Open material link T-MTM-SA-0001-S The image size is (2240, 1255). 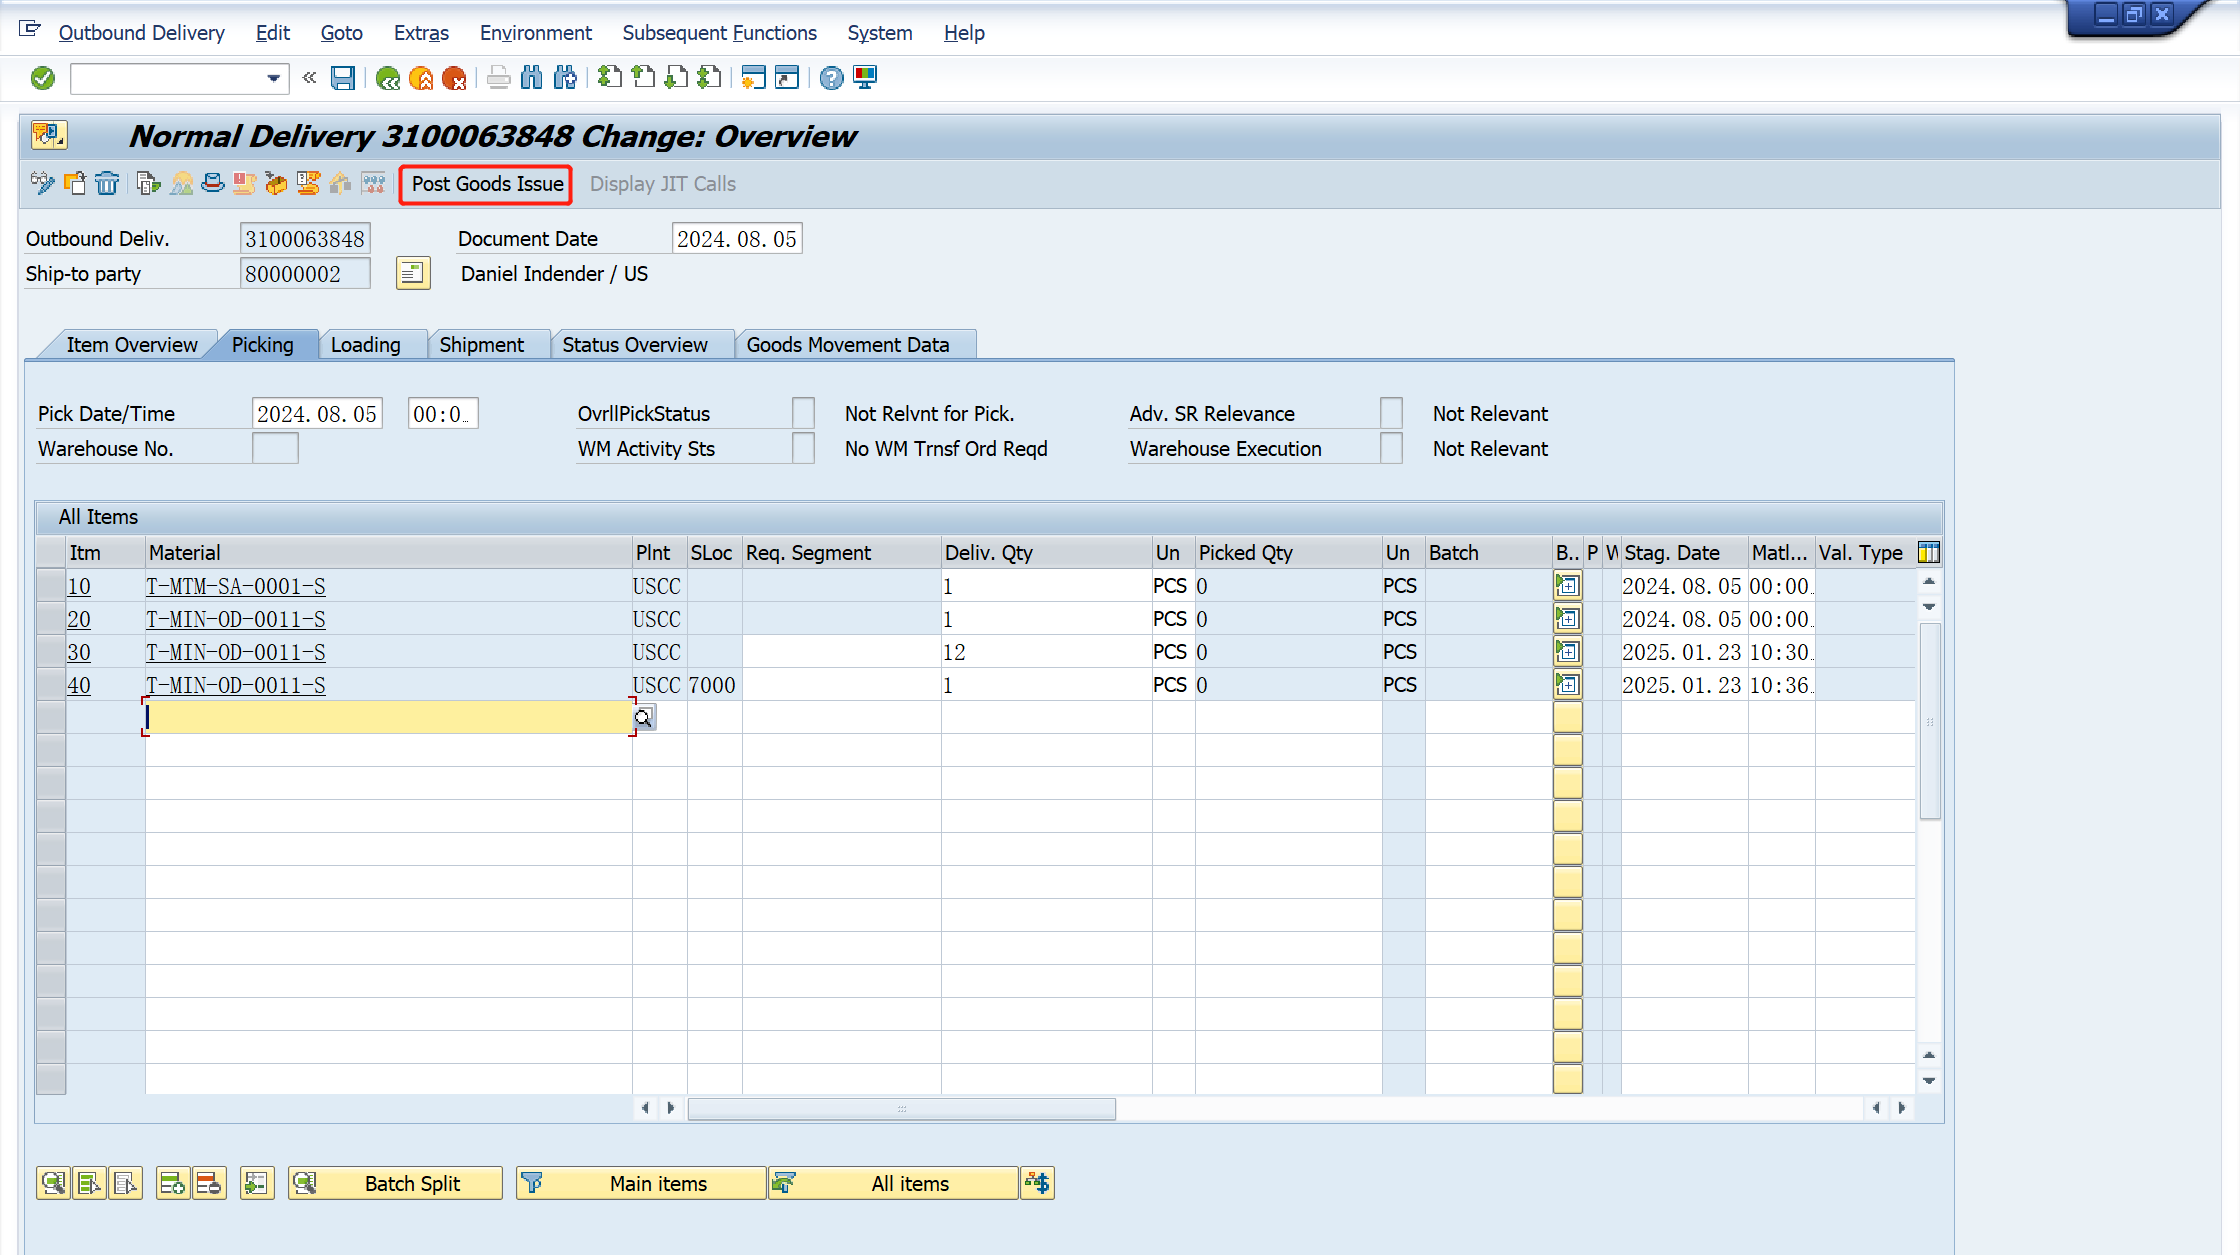coord(236,586)
